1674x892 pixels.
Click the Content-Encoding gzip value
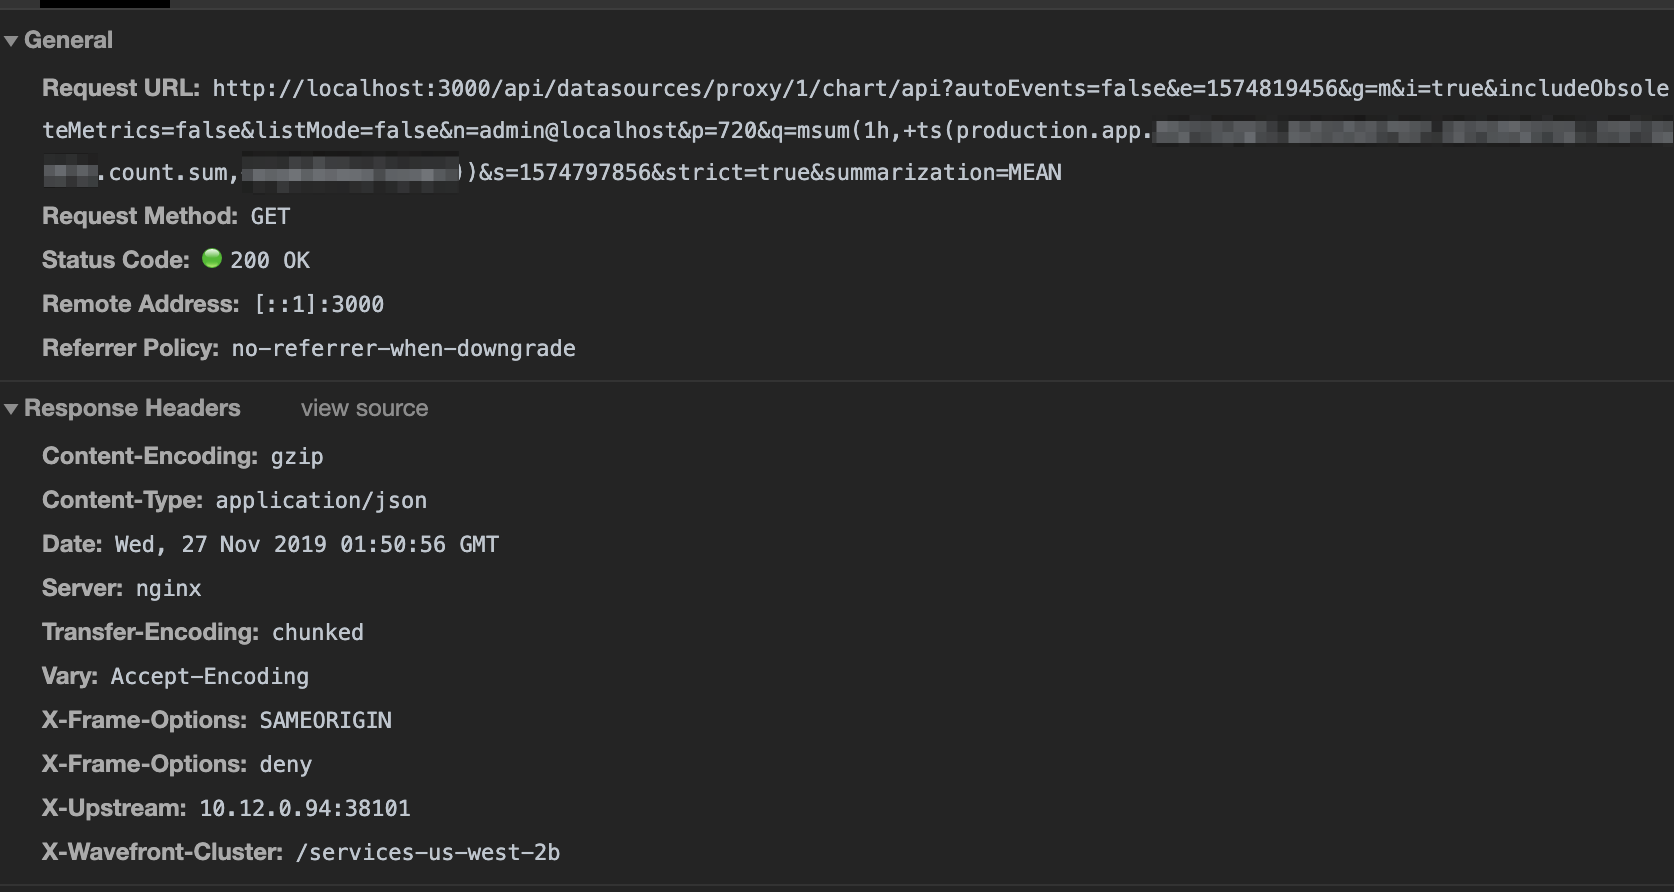tap(295, 456)
